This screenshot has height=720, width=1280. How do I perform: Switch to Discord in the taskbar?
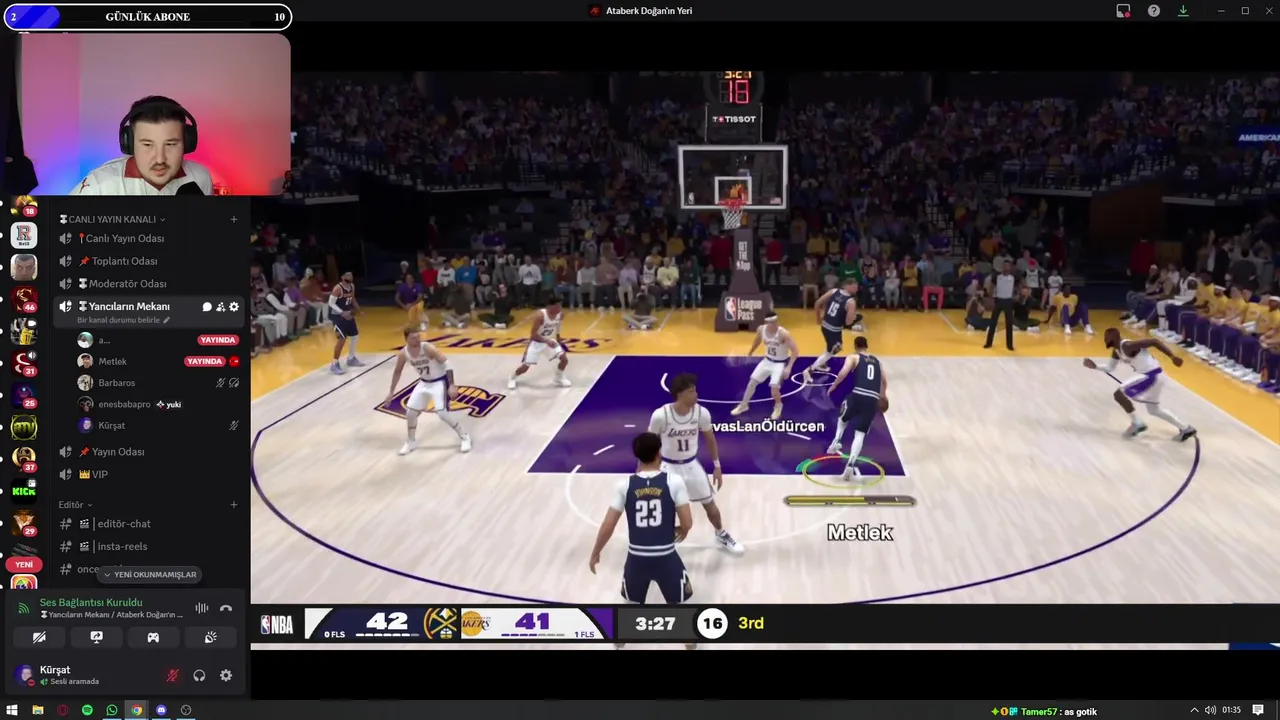(161, 710)
